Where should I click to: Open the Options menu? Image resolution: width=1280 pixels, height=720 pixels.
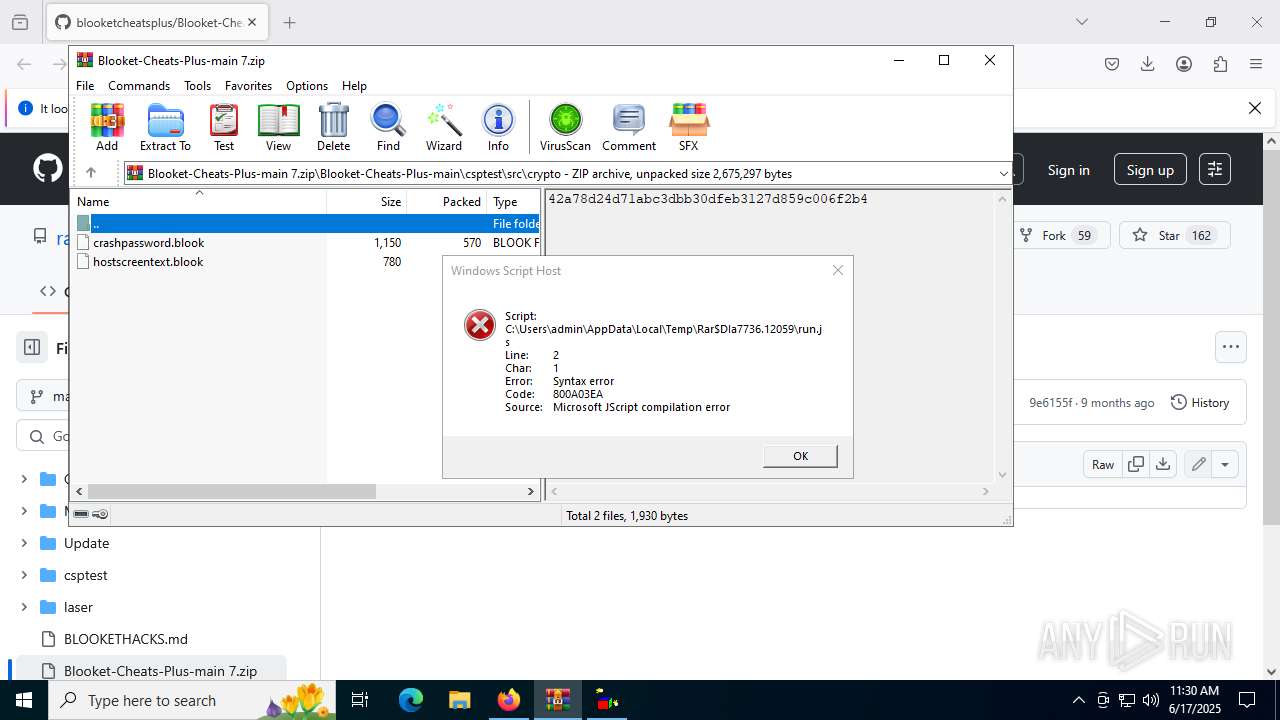pos(307,86)
